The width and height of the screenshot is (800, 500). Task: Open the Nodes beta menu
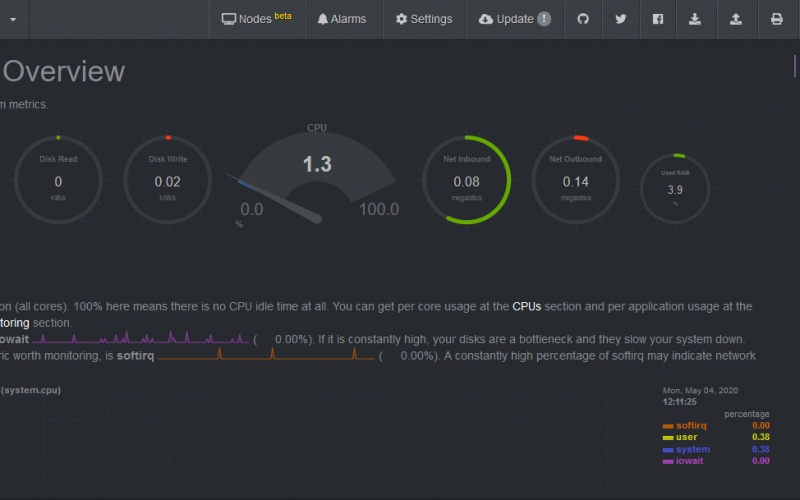coord(256,19)
